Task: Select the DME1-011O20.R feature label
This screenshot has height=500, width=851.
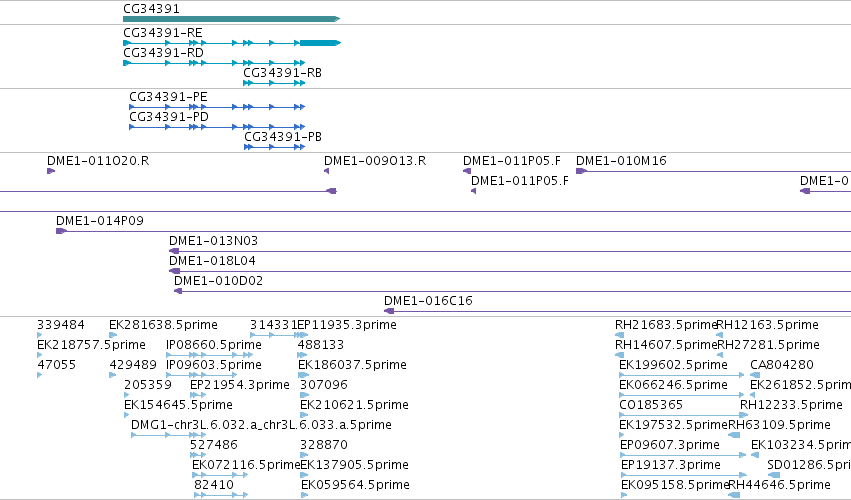Action: tap(98, 161)
